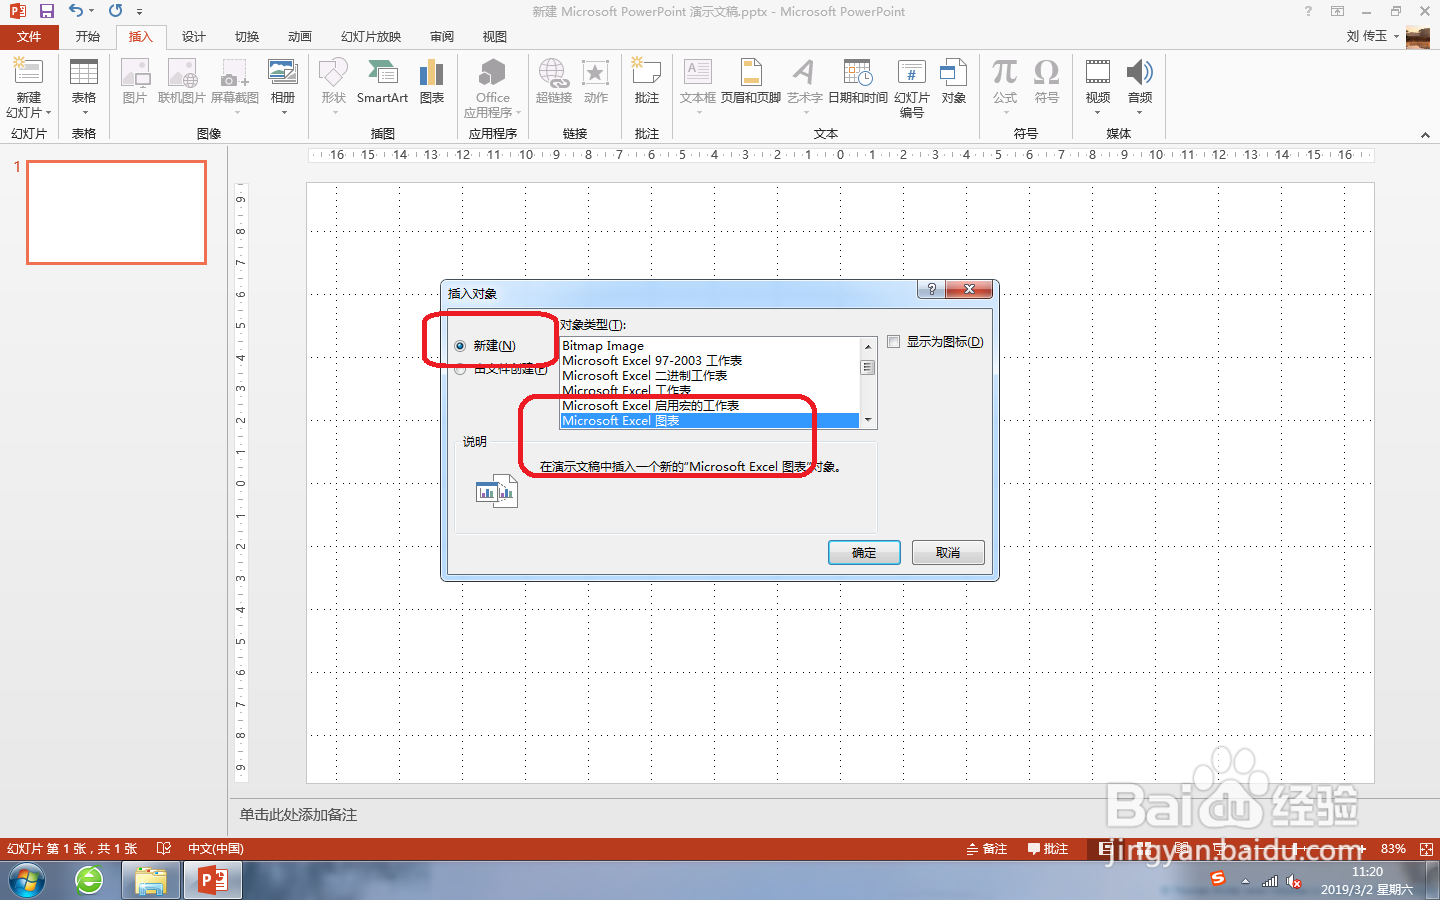Expand the 相册 photo album dropdown
The width and height of the screenshot is (1440, 900).
point(283,85)
